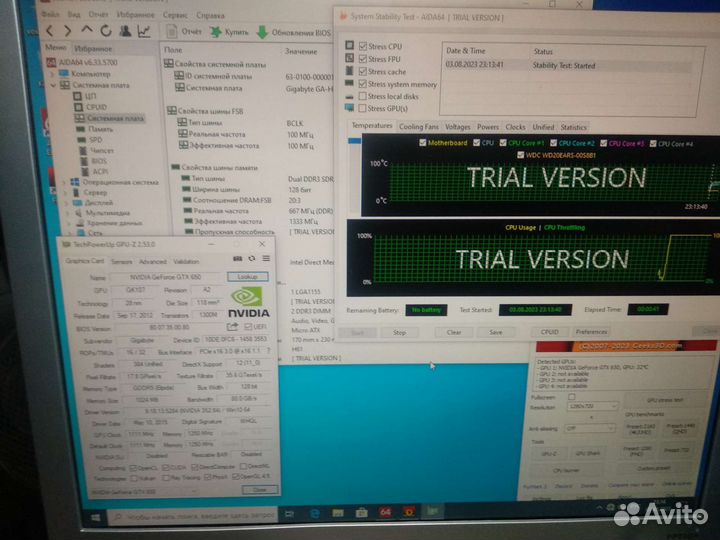Viewport: 720px width, 540px height.
Task: Toggle the Stress cache checkbox
Action: (x=363, y=71)
